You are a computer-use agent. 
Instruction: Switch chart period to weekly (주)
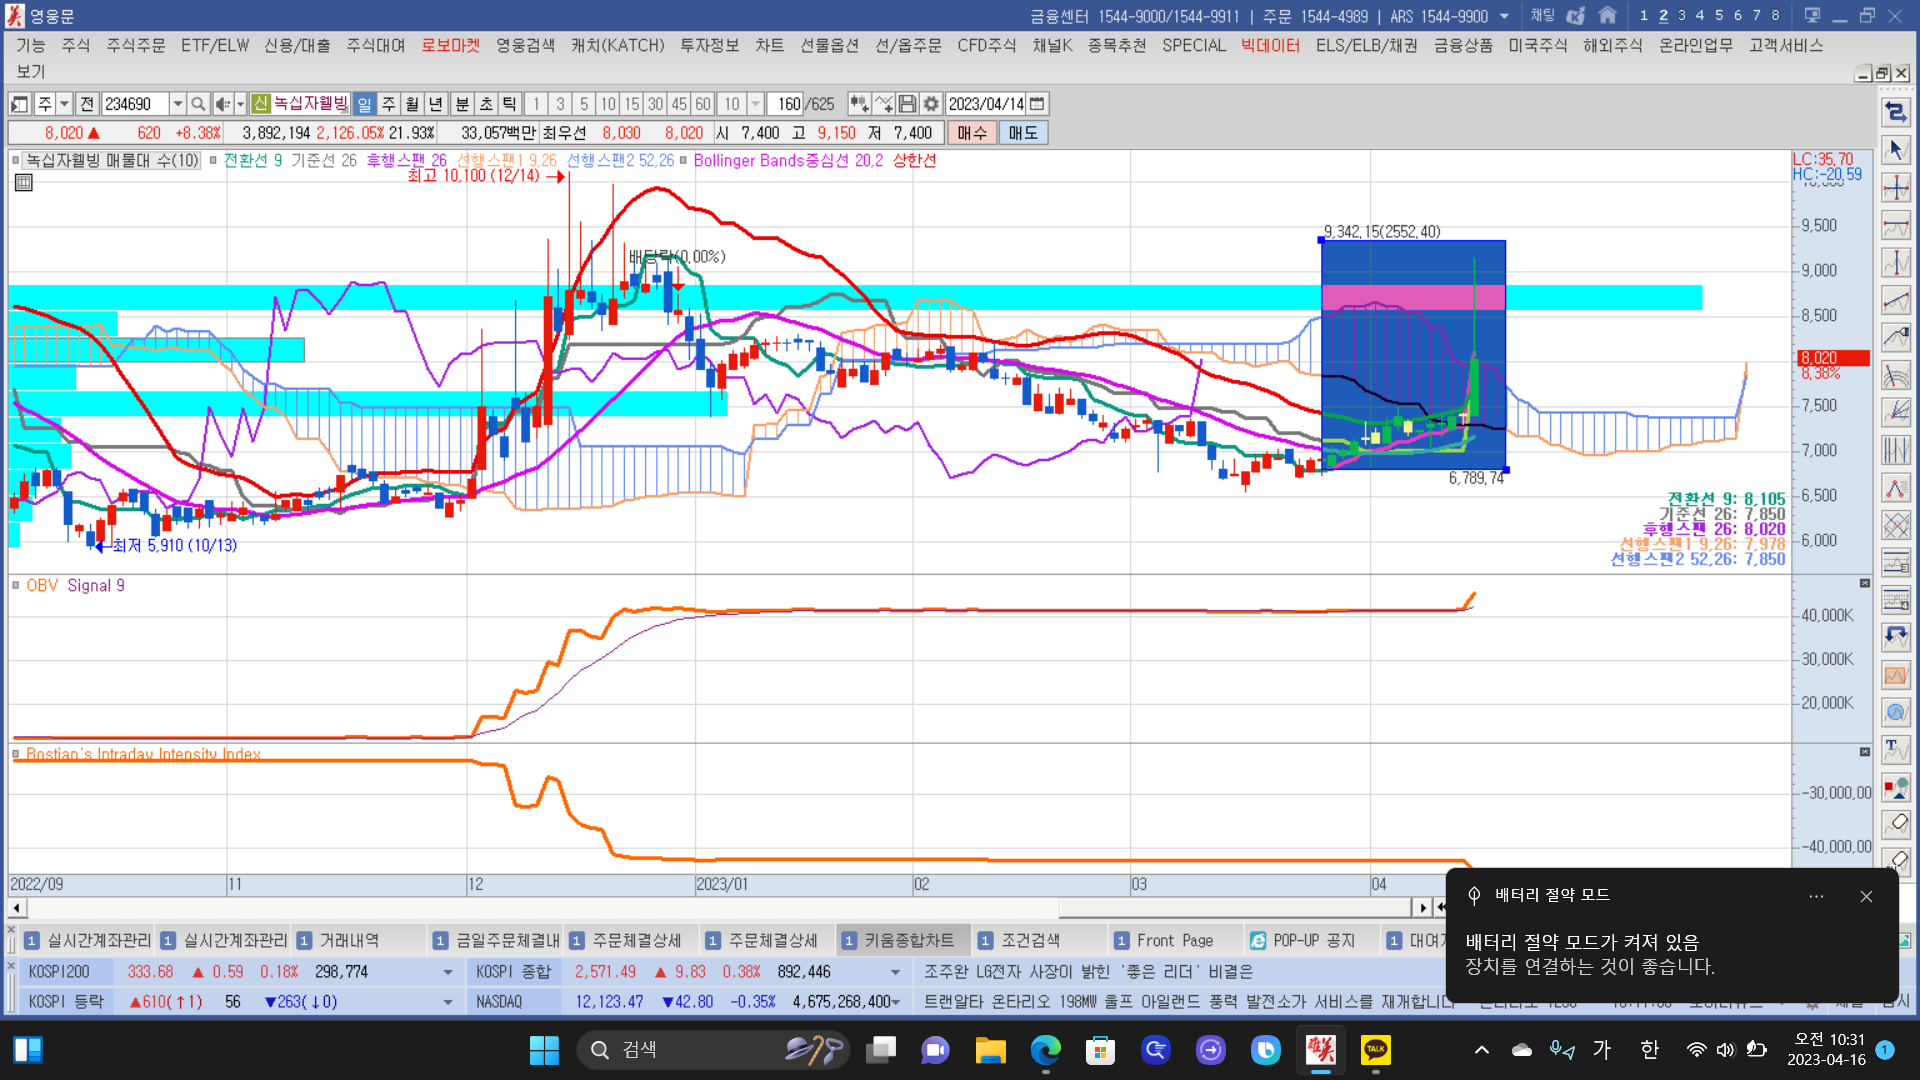tap(388, 104)
